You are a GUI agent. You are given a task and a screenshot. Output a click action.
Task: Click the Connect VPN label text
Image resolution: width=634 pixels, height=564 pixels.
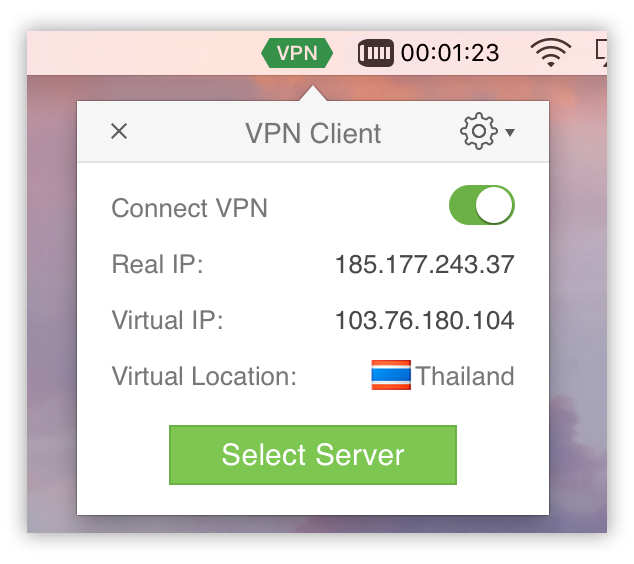(189, 208)
